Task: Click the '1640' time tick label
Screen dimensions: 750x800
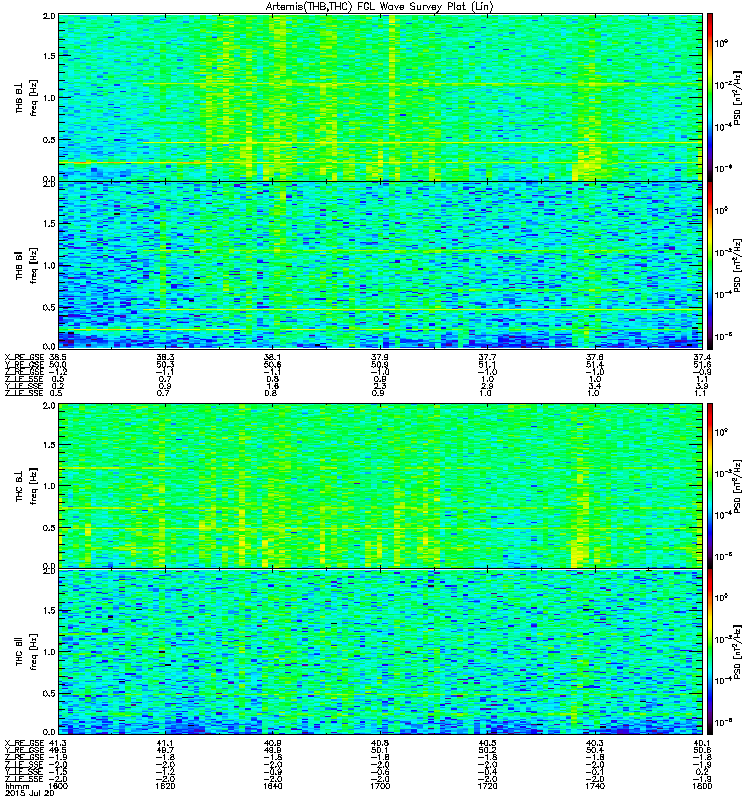Action: pyautogui.click(x=272, y=786)
